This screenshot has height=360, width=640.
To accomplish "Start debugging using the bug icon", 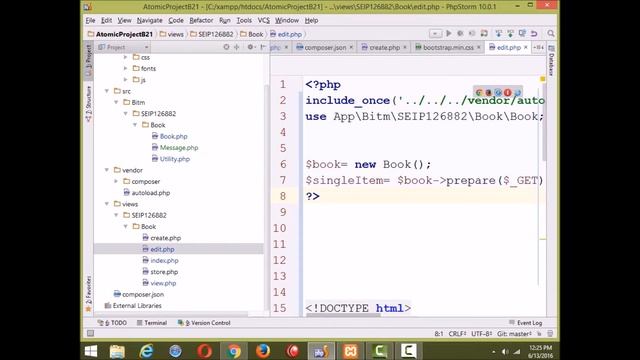I will coord(460,33).
